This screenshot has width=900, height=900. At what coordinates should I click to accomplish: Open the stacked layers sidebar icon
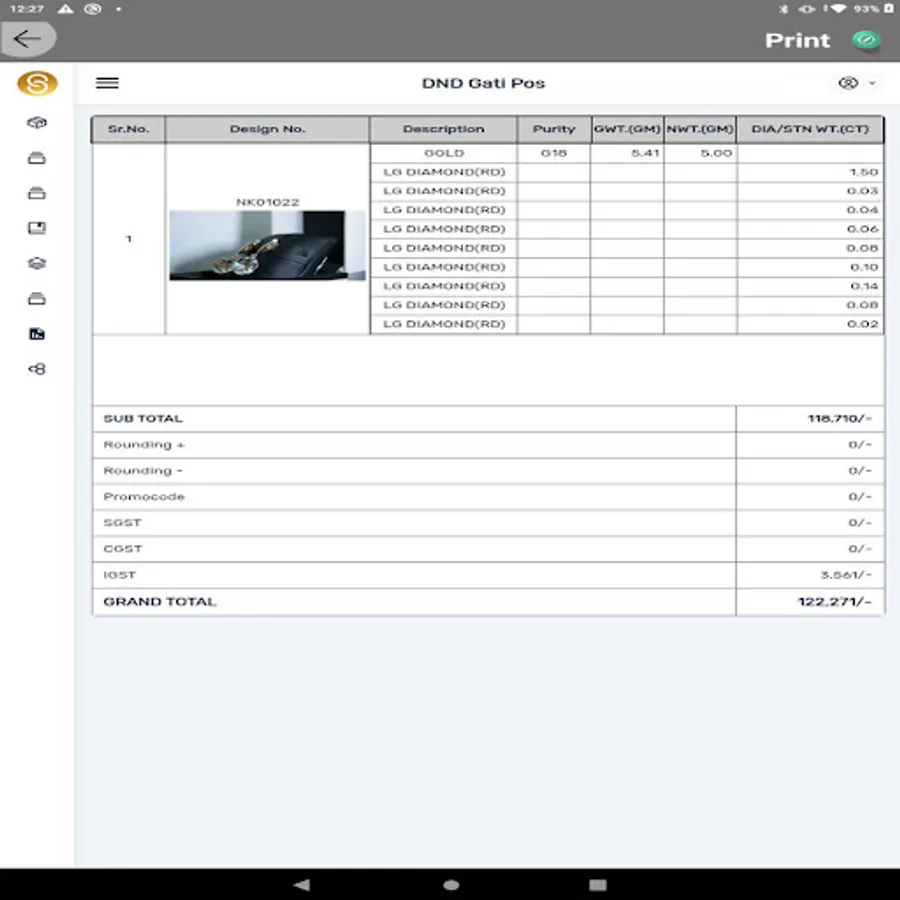37,263
